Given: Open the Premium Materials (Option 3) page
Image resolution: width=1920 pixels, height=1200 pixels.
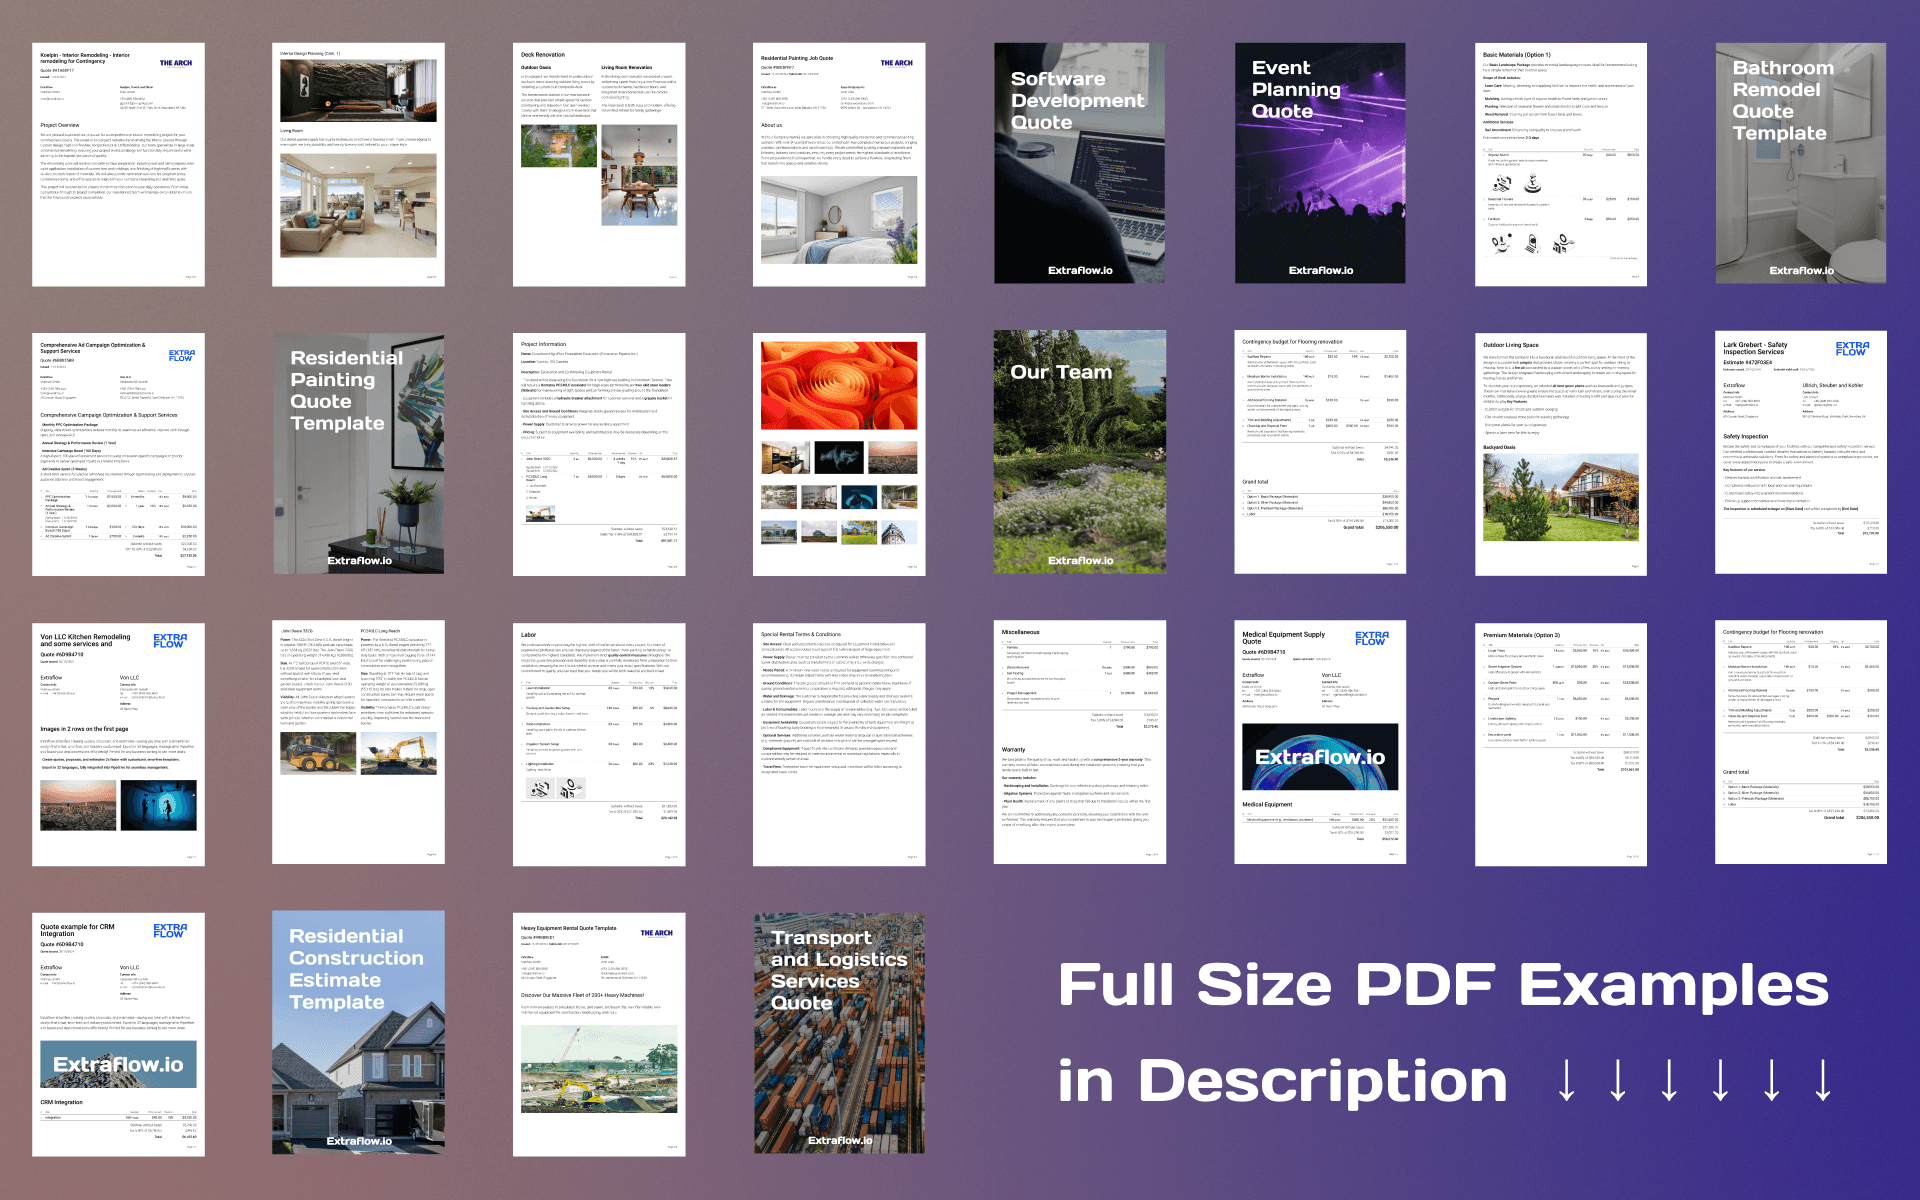Looking at the screenshot, I should pos(1561,744).
